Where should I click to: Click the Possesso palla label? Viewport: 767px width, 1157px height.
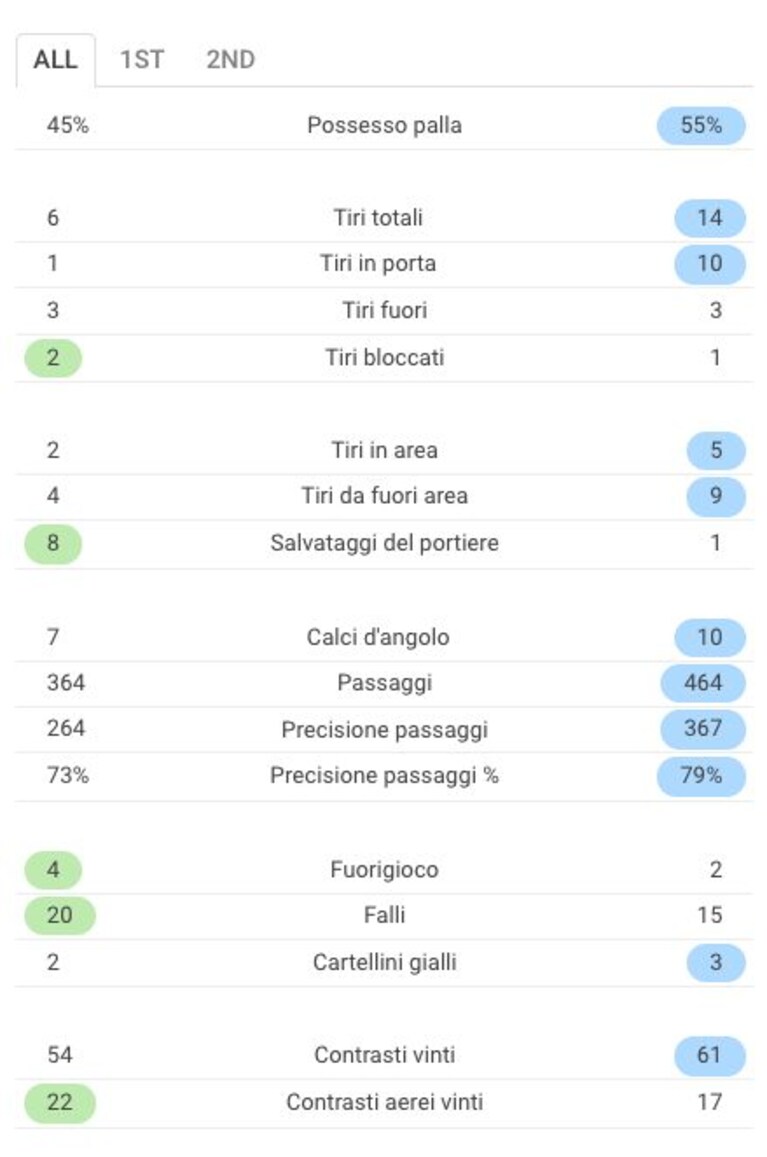tap(385, 125)
